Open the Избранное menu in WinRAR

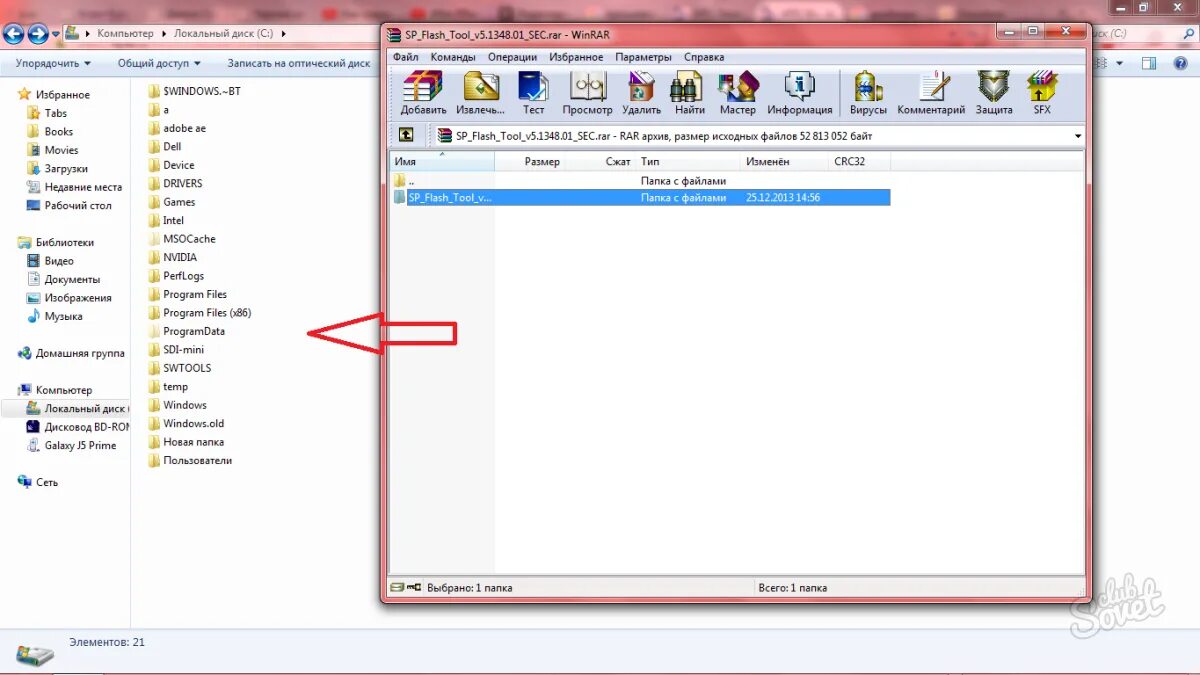576,57
